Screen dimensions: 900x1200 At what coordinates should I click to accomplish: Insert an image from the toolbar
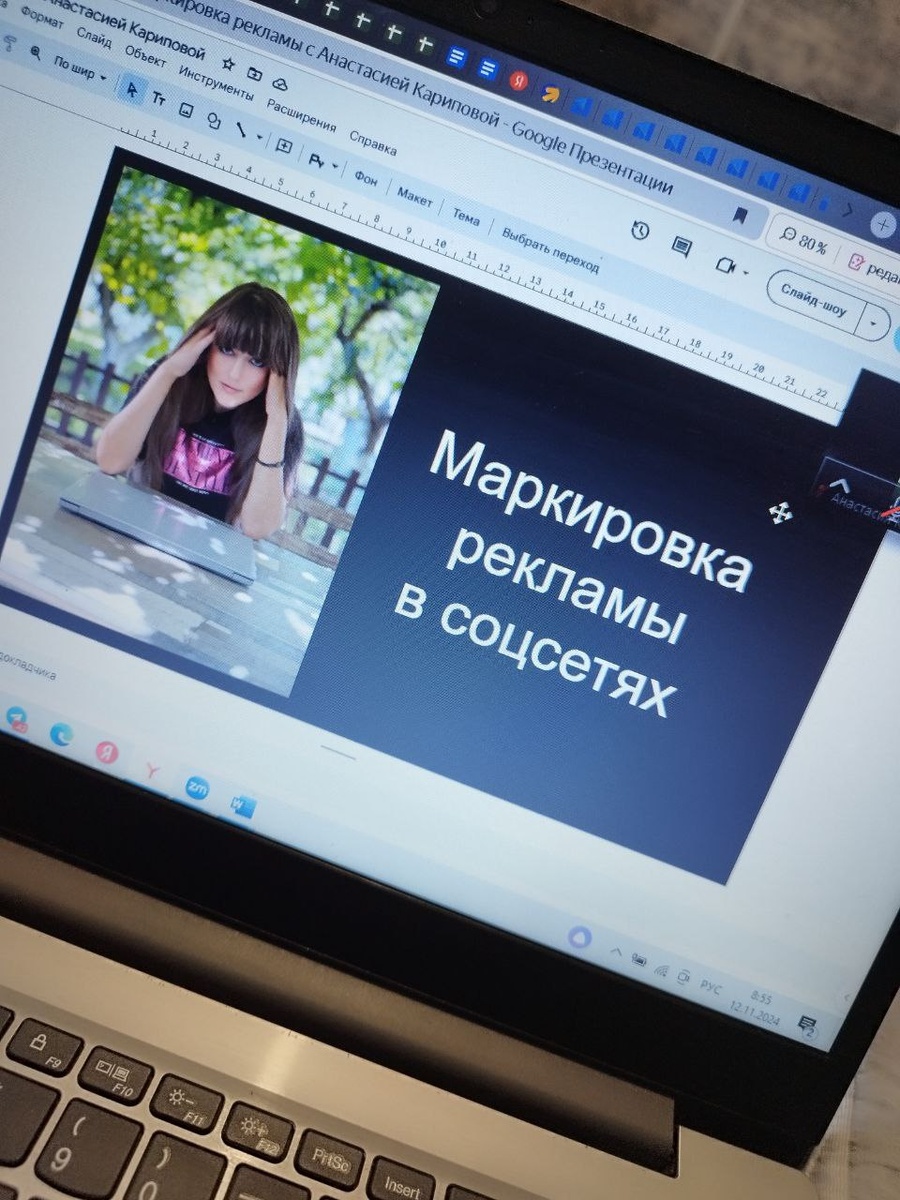[186, 108]
